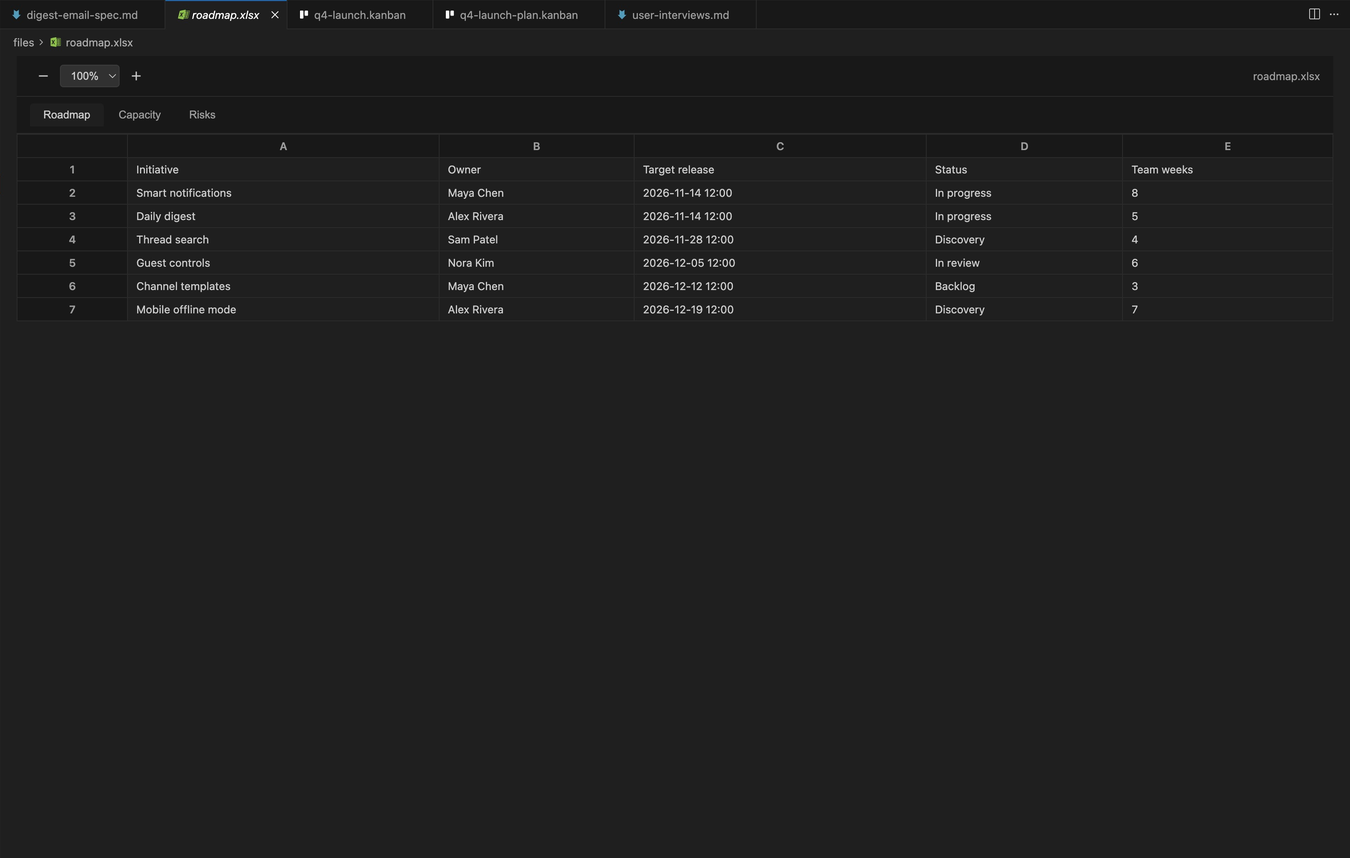Screen dimensions: 1350x858
Task: Select column B header
Action: (536, 146)
